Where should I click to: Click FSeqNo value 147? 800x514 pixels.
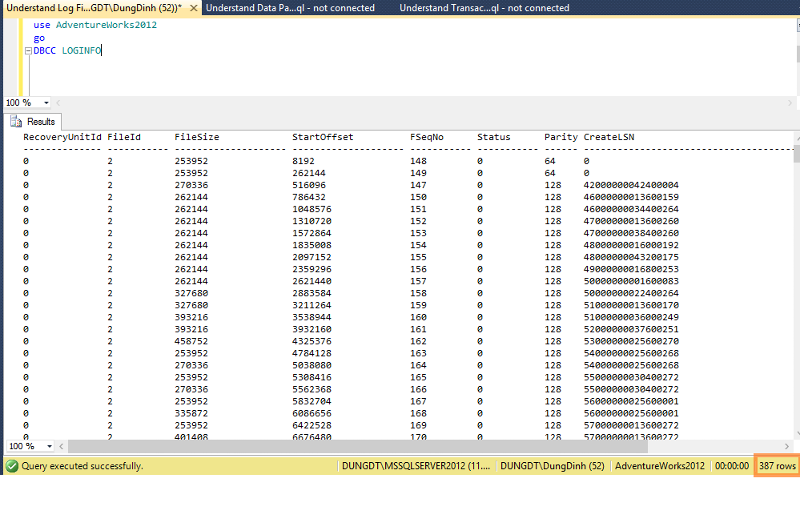[x=418, y=185]
